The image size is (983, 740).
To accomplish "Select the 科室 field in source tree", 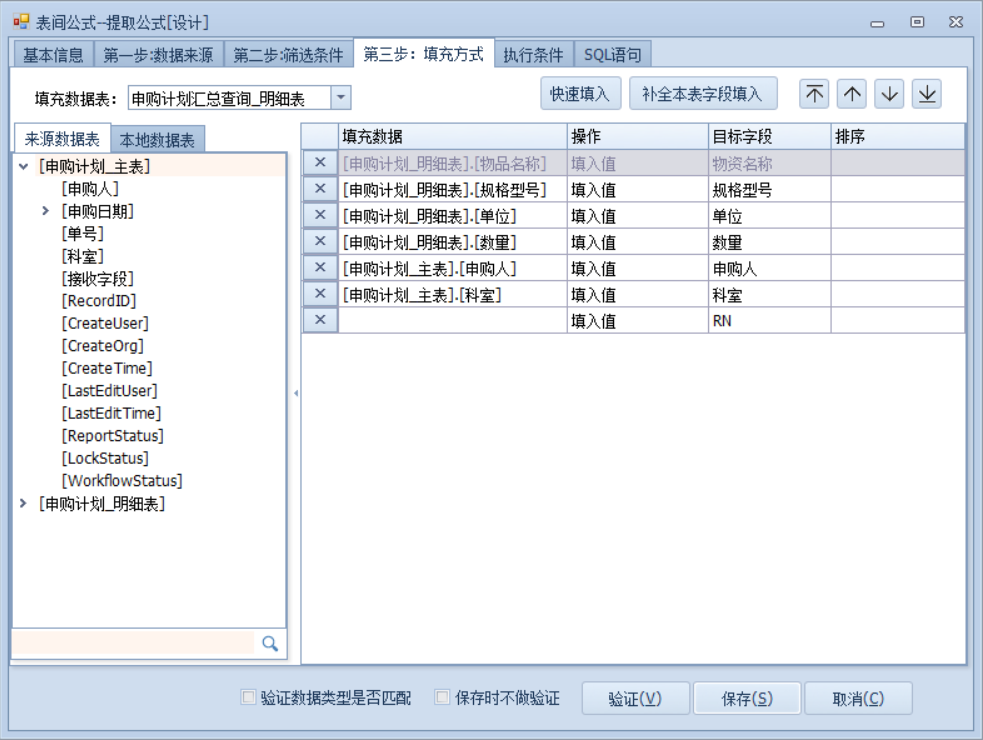I will [82, 256].
